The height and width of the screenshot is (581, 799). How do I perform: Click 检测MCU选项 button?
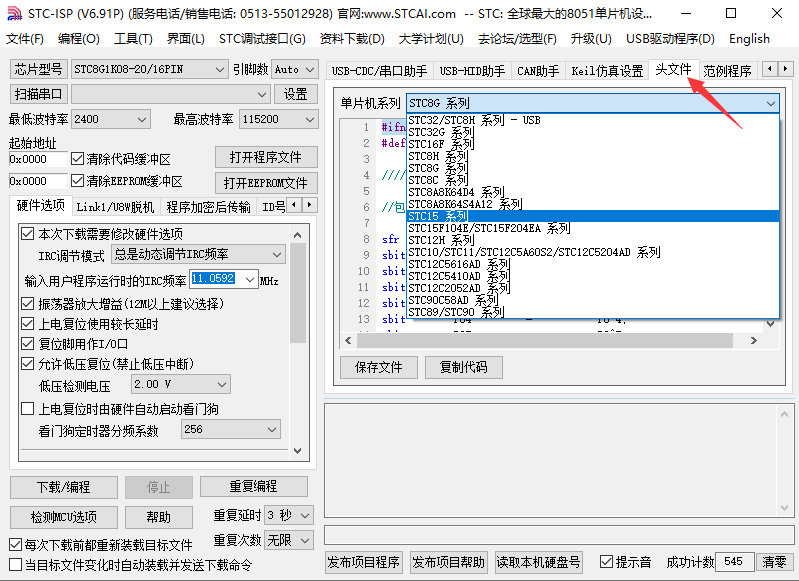64,517
